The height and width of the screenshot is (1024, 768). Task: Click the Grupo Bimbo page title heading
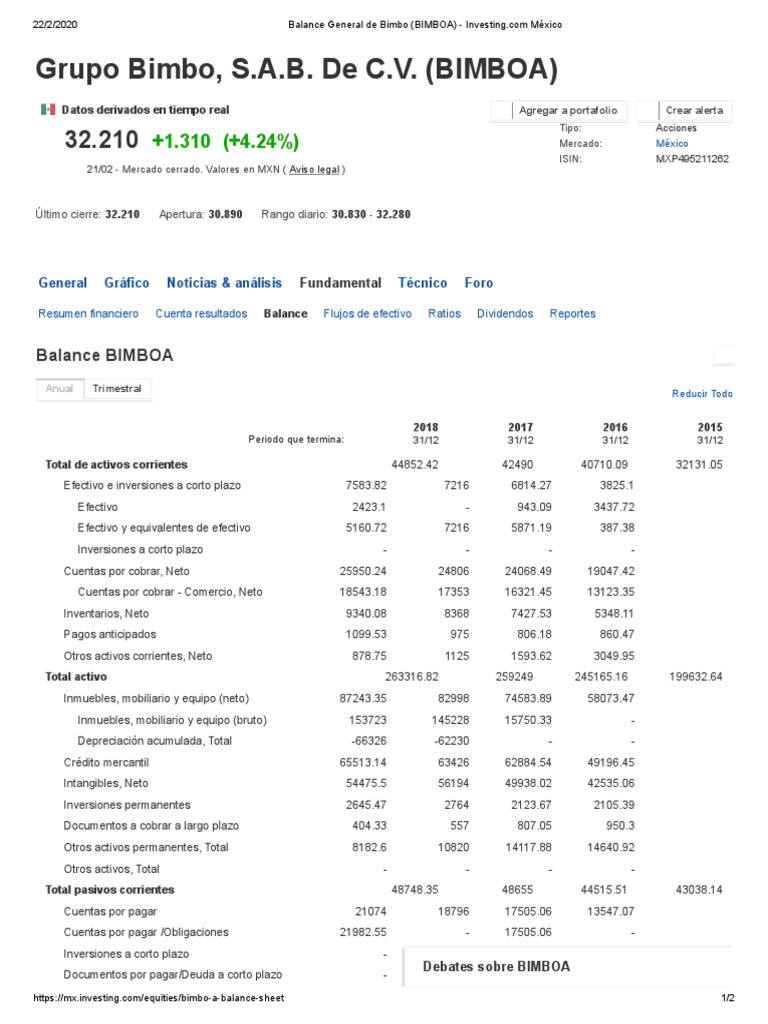(x=296, y=70)
